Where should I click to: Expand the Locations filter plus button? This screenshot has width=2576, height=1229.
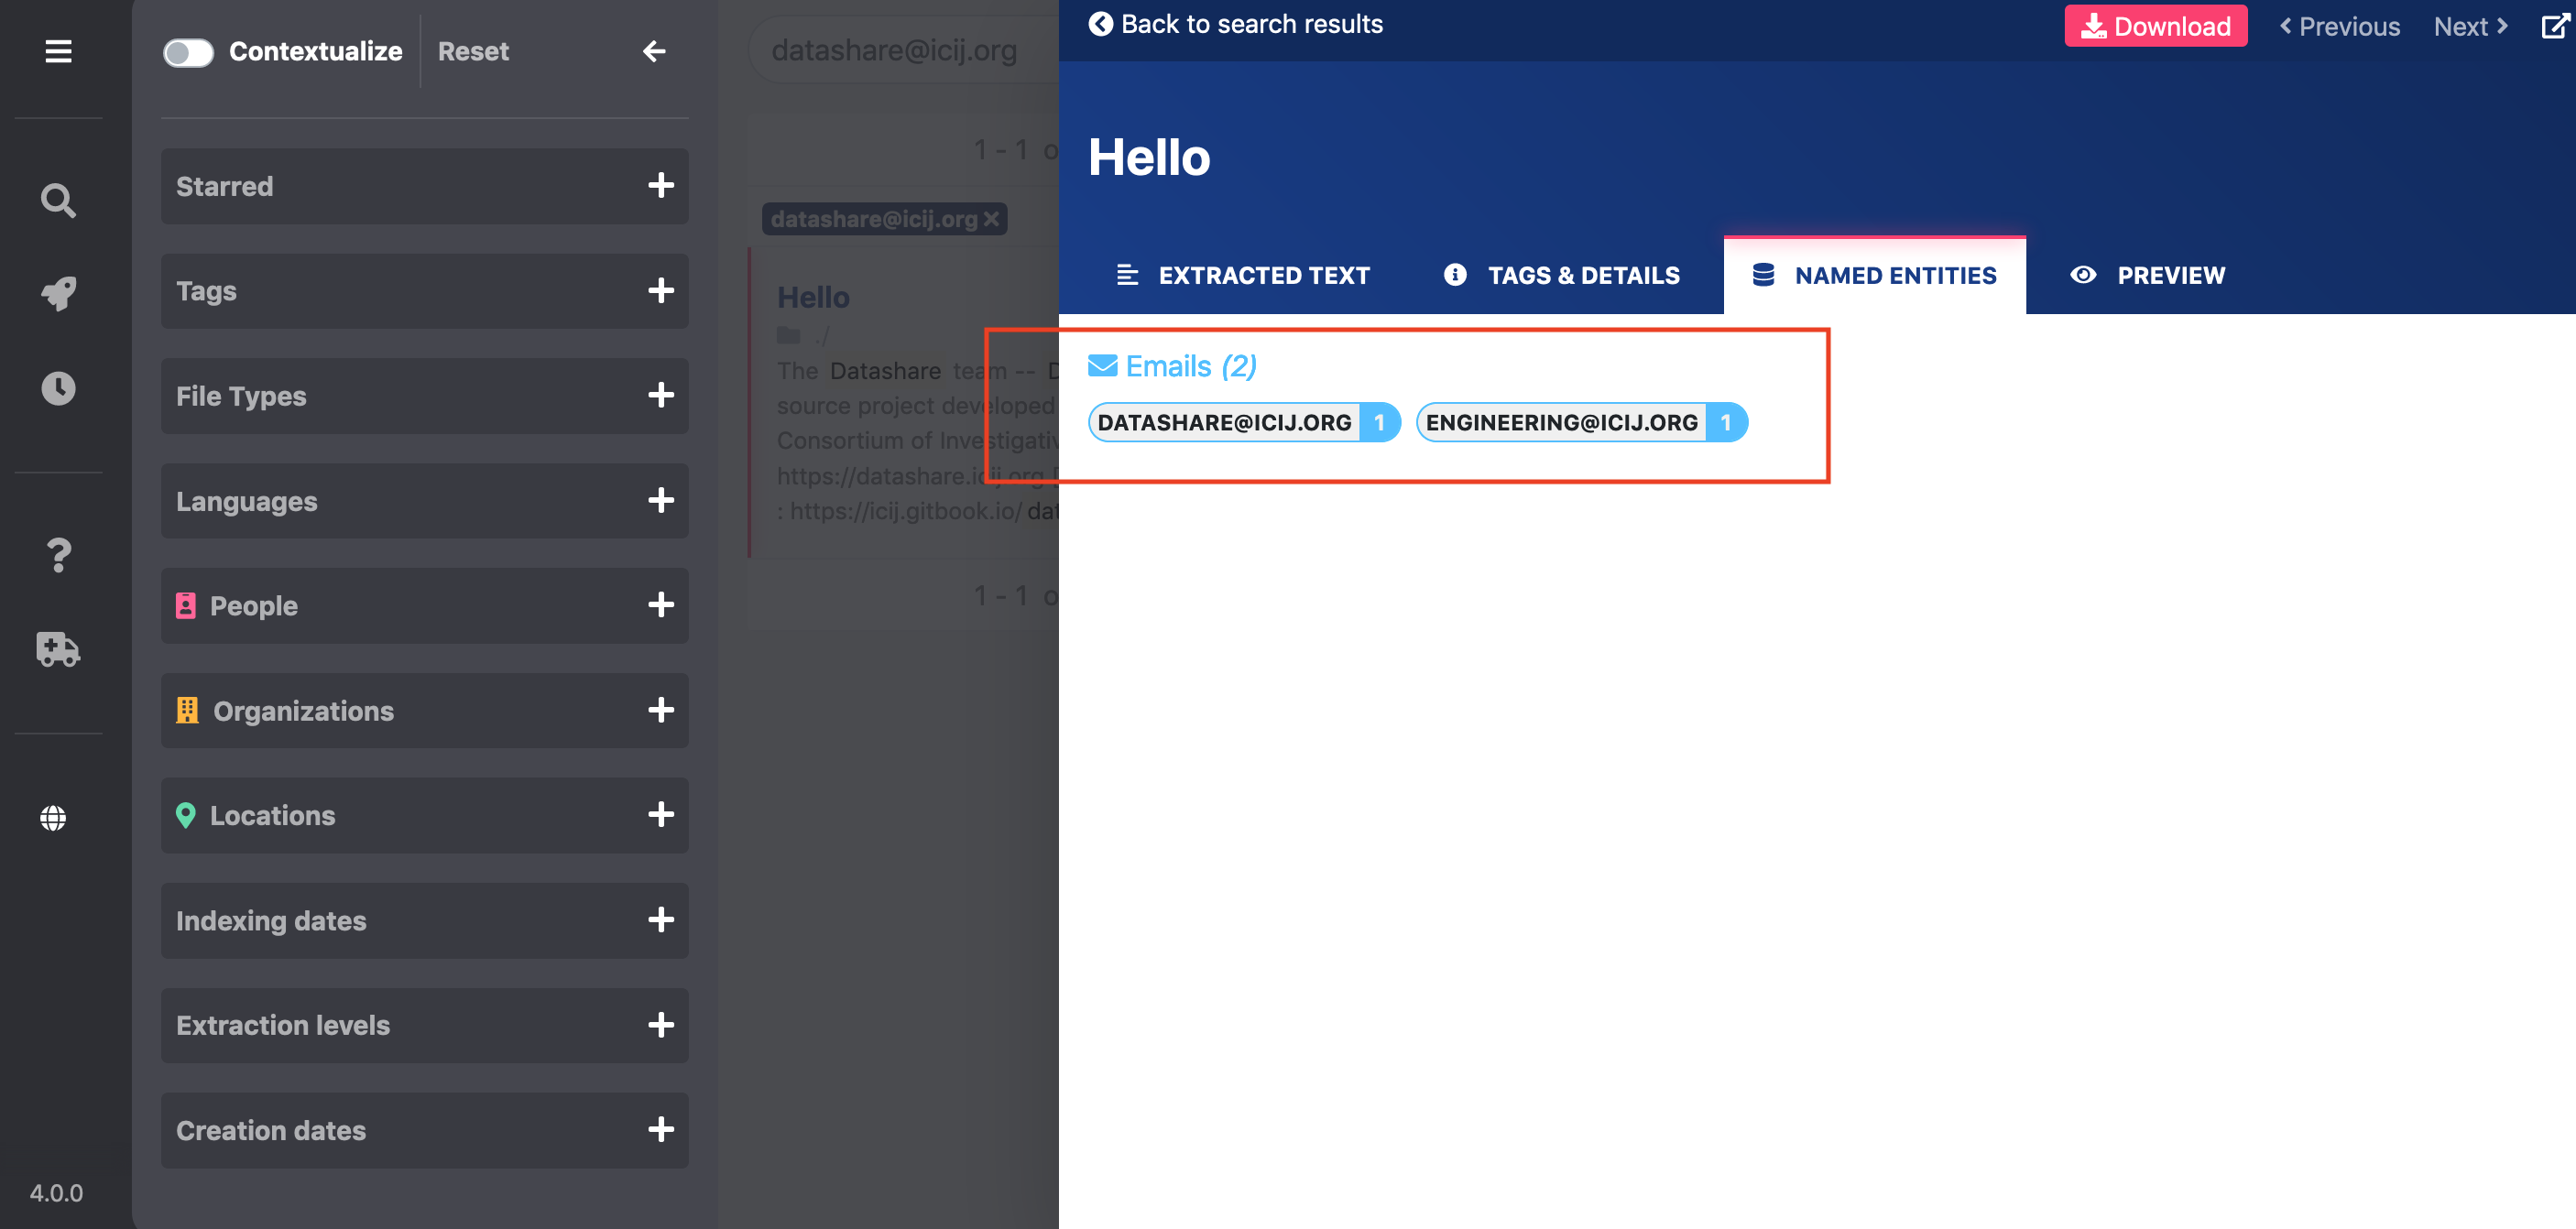click(661, 815)
